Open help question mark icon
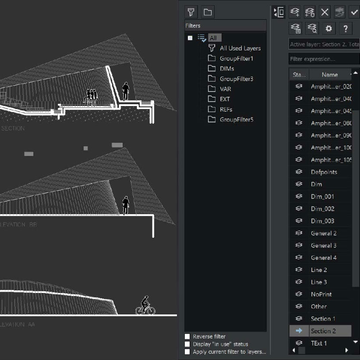Image resolution: width=360 pixels, height=360 pixels. point(345,28)
